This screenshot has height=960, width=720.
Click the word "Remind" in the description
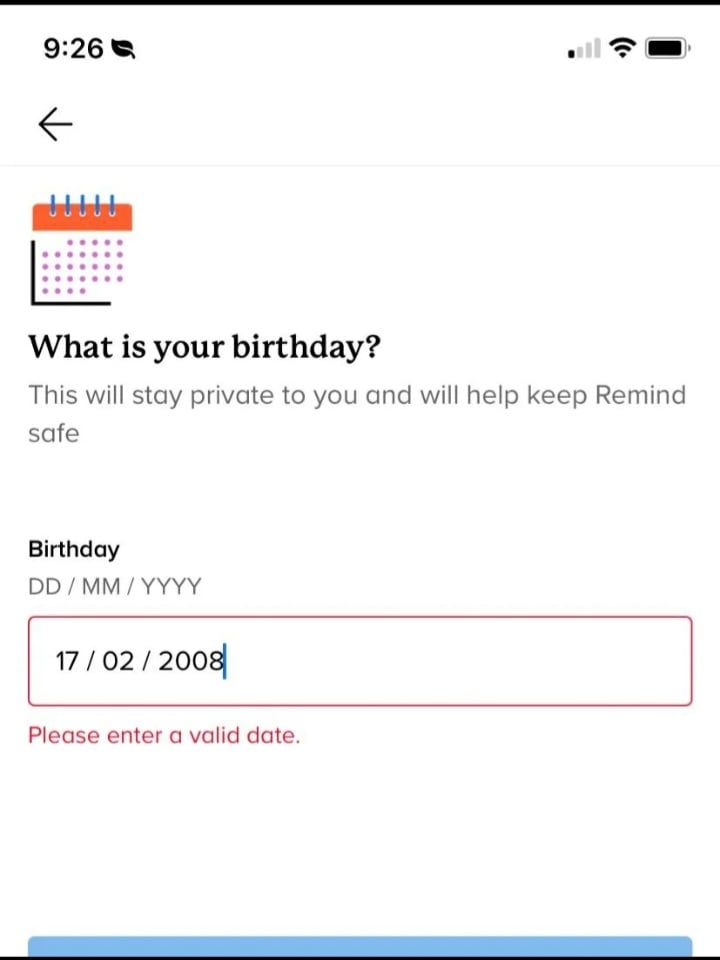coord(640,395)
